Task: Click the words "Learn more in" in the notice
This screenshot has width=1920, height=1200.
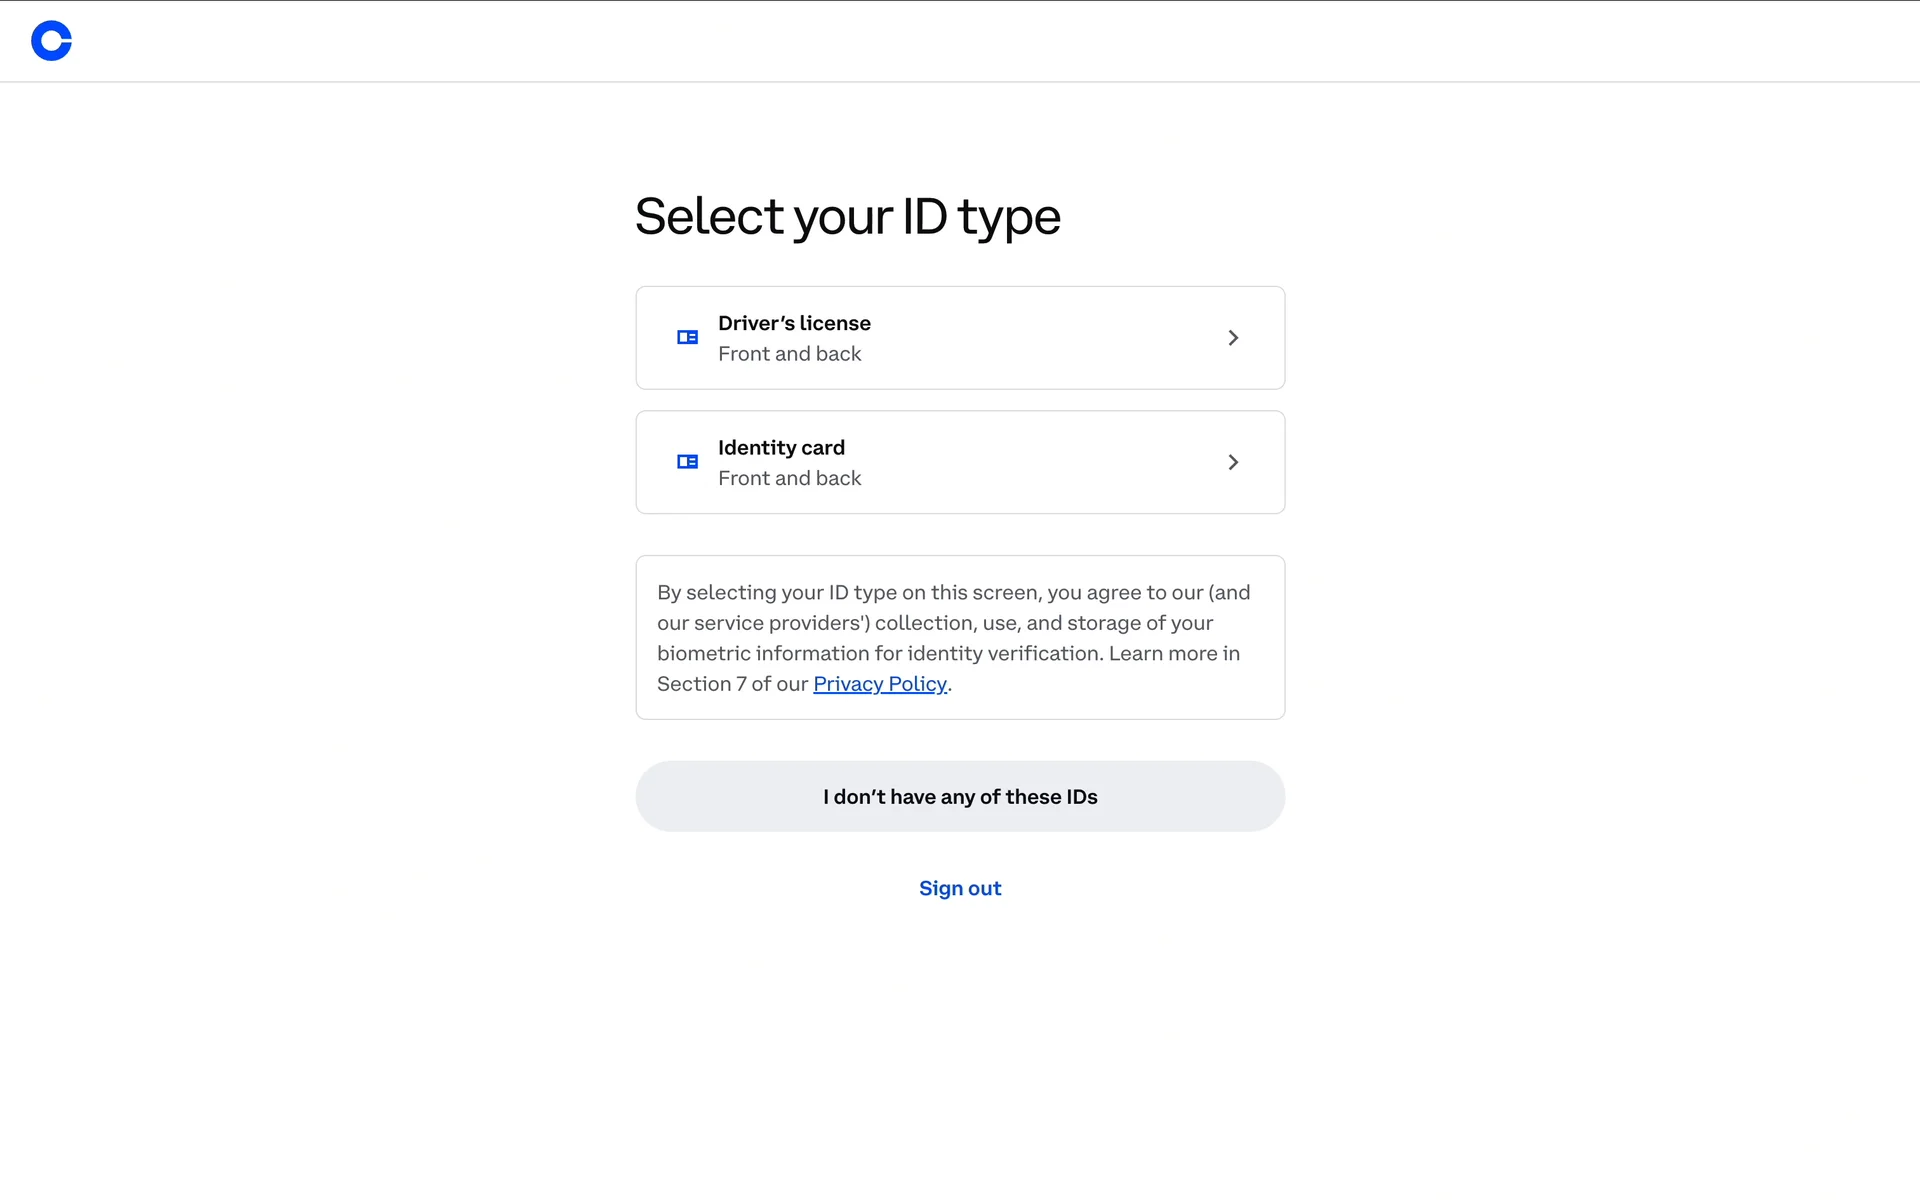Action: point(1174,653)
